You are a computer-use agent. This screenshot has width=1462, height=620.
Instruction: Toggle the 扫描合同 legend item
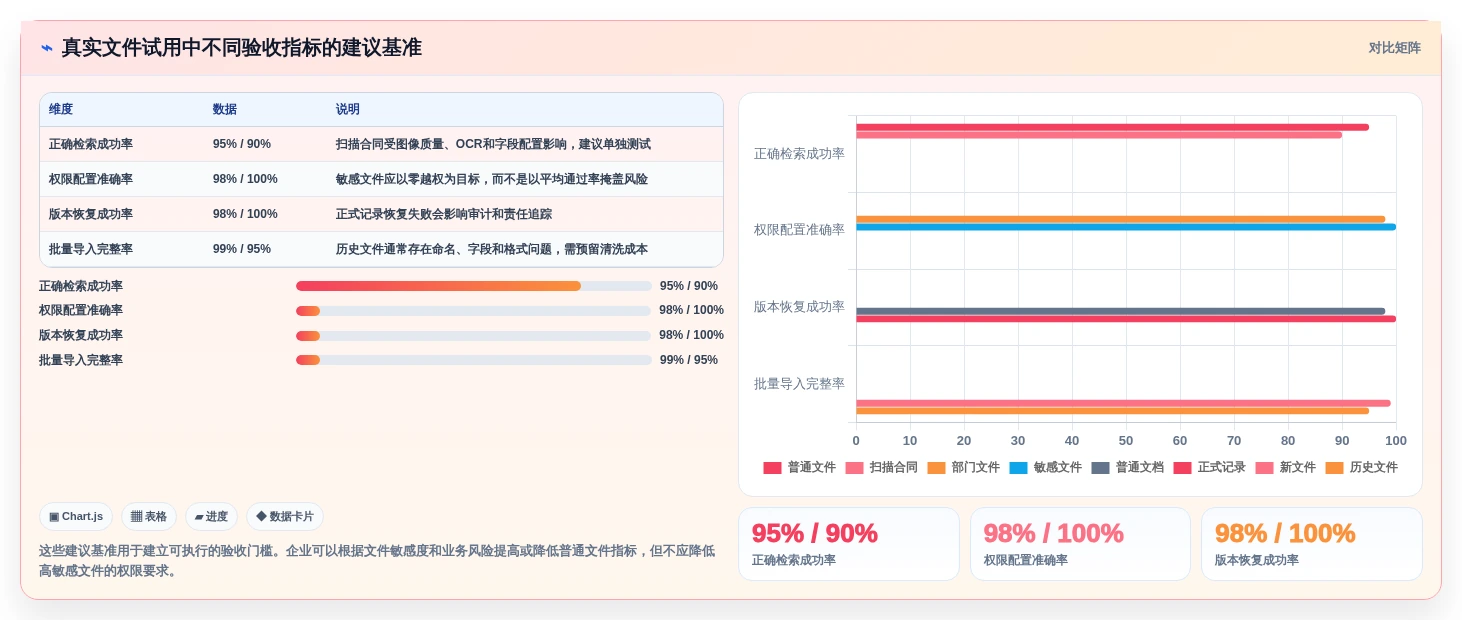[x=881, y=467]
